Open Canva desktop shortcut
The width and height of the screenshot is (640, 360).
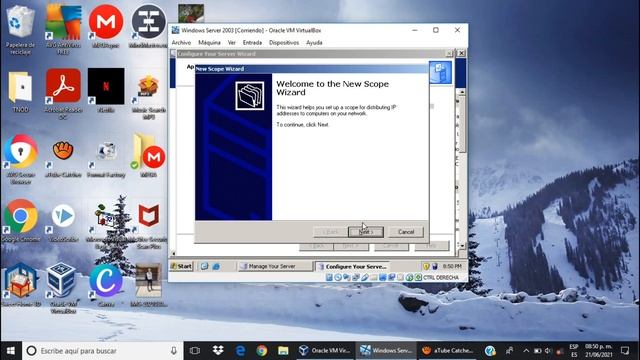106,285
